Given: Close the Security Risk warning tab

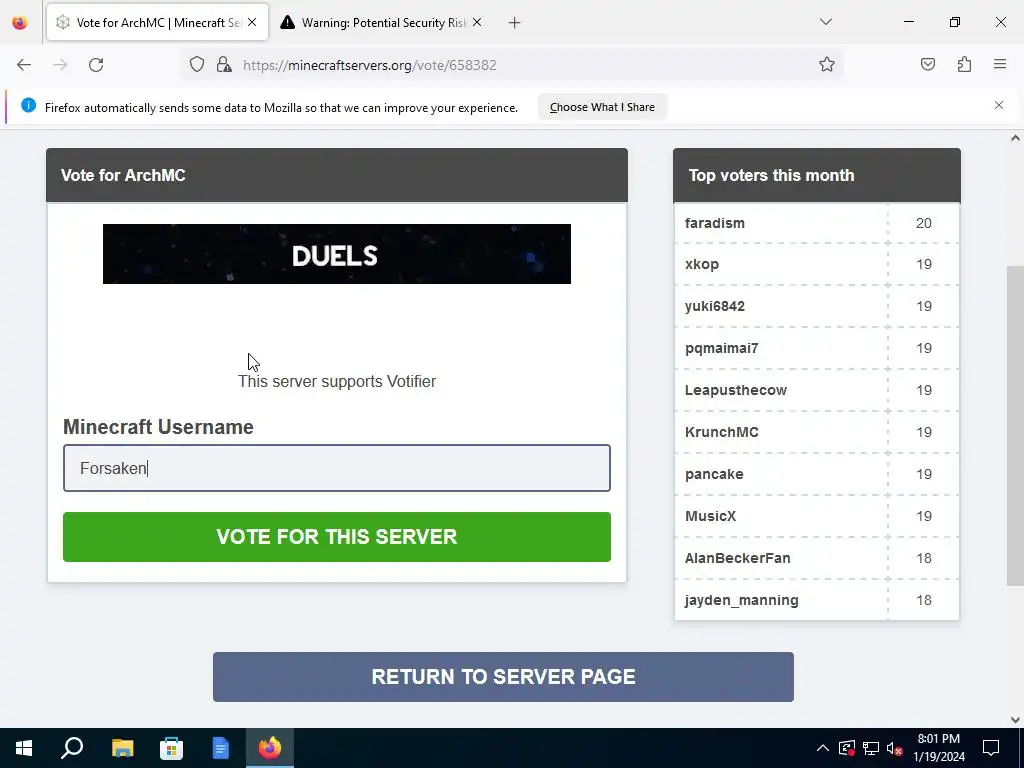Looking at the screenshot, I should click(477, 22).
